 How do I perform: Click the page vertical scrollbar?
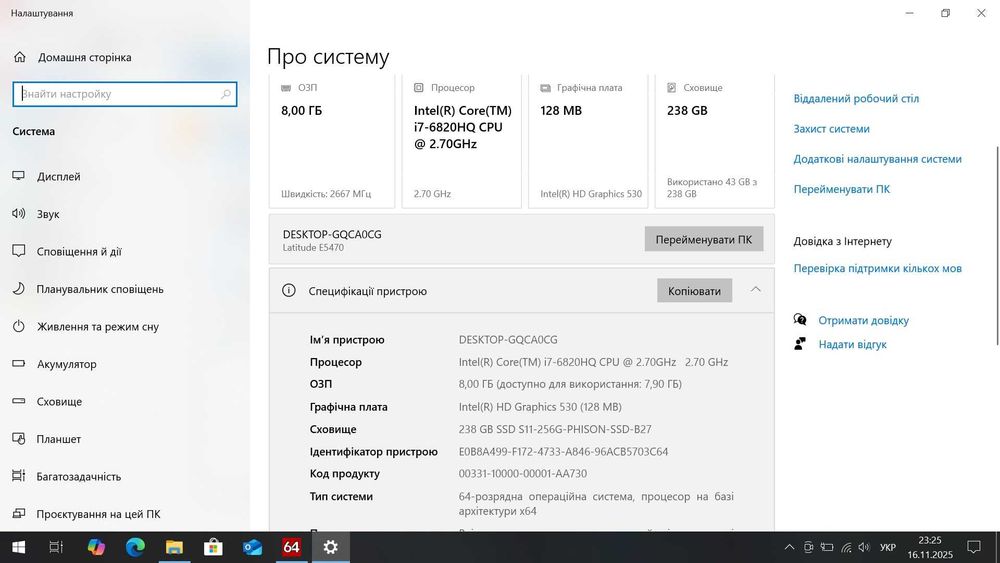[997, 245]
